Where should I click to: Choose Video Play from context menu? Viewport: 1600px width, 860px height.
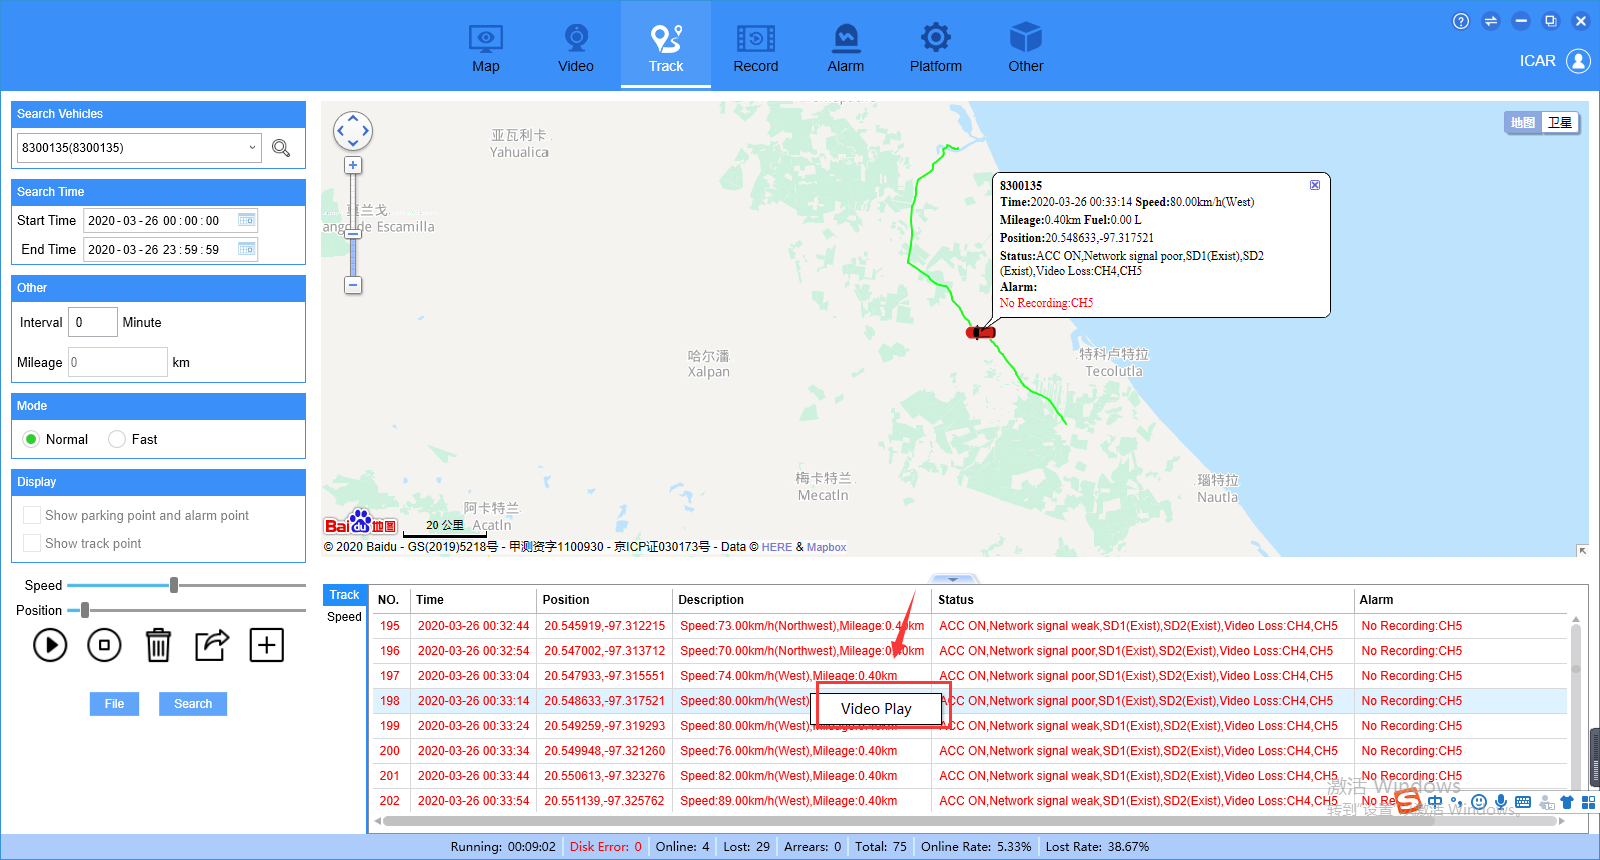pyautogui.click(x=877, y=709)
